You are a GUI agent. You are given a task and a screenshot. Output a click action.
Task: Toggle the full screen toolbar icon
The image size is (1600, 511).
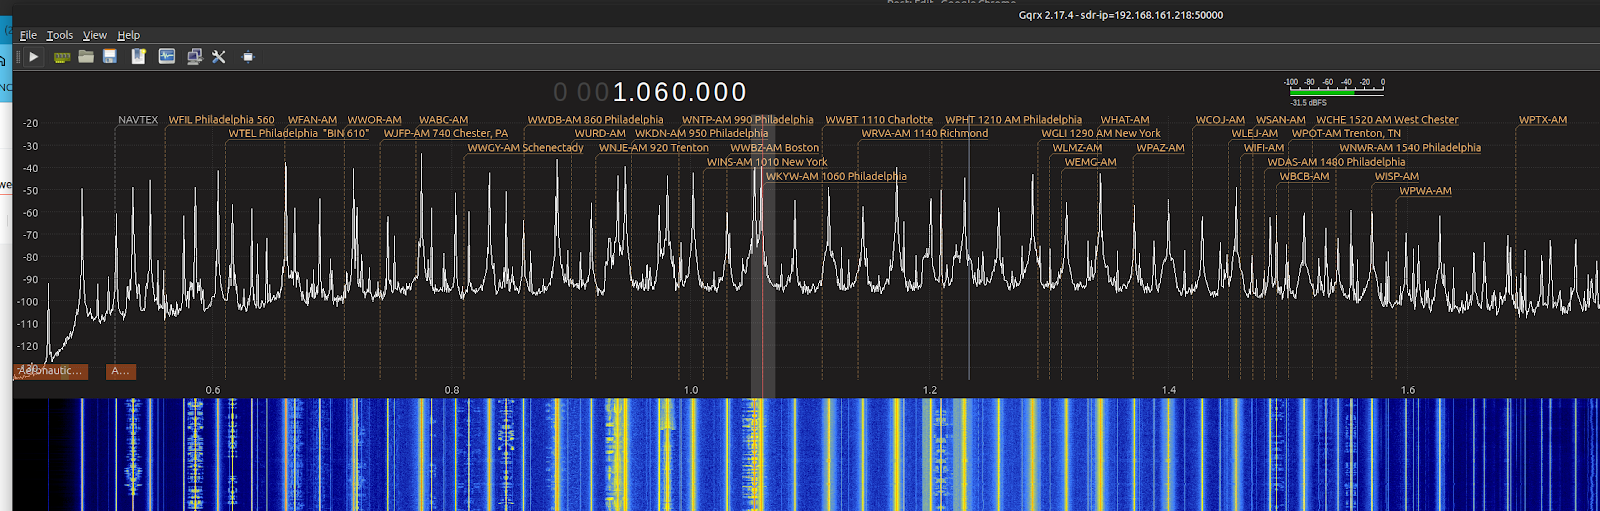pos(248,57)
